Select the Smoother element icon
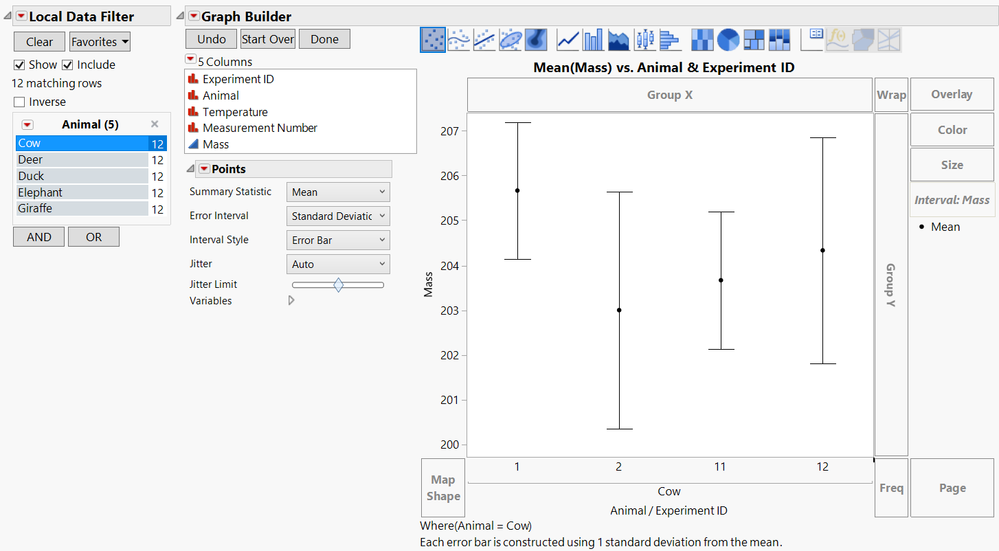This screenshot has height=551, width=999. pyautogui.click(x=459, y=39)
